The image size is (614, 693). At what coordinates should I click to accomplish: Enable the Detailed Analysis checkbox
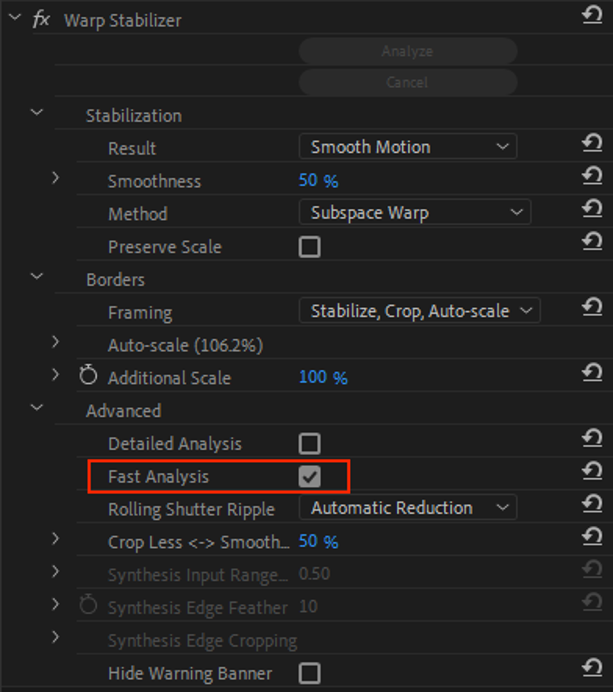[x=309, y=443]
